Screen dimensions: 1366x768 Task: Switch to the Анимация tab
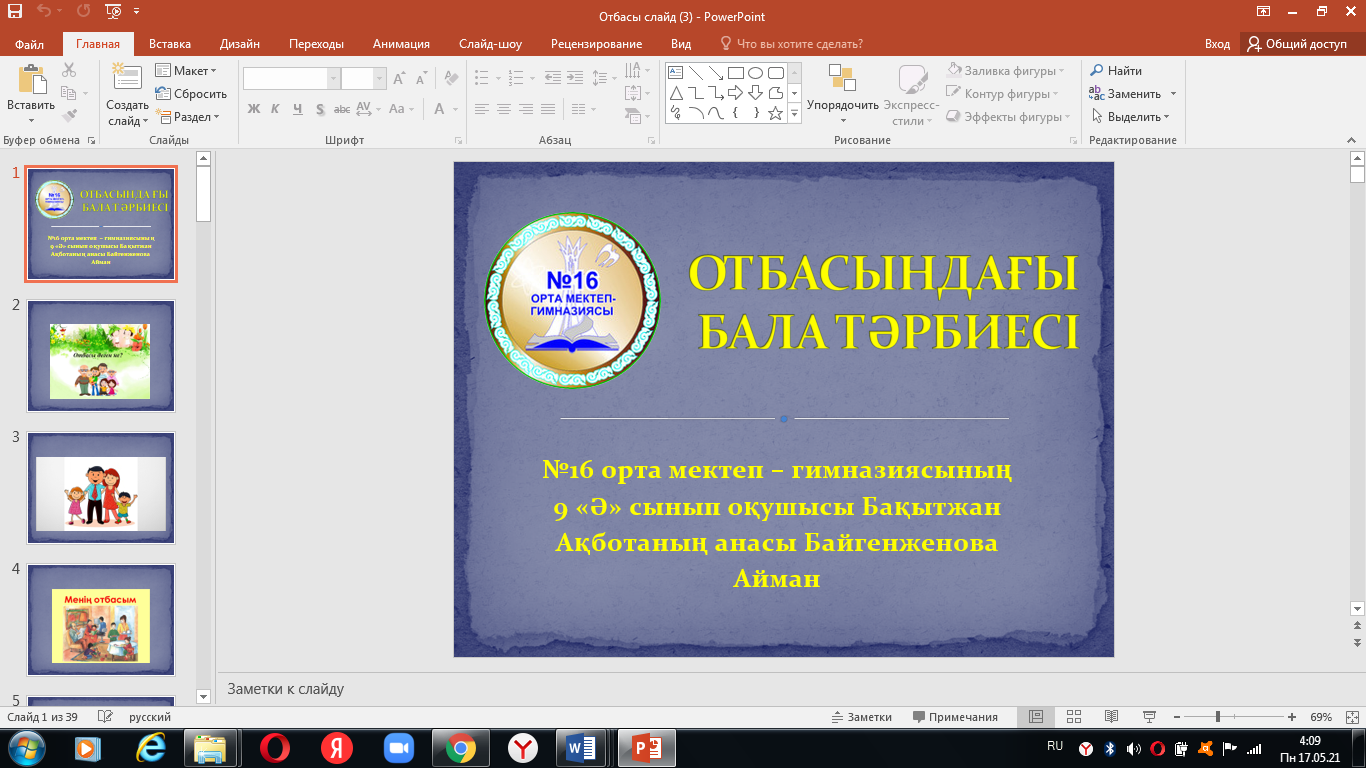tap(401, 44)
